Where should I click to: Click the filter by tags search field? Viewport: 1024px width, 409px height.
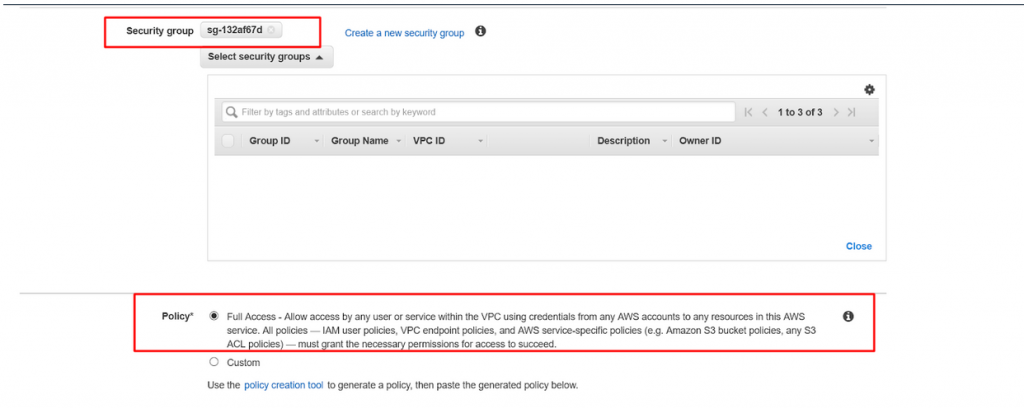[x=479, y=112]
